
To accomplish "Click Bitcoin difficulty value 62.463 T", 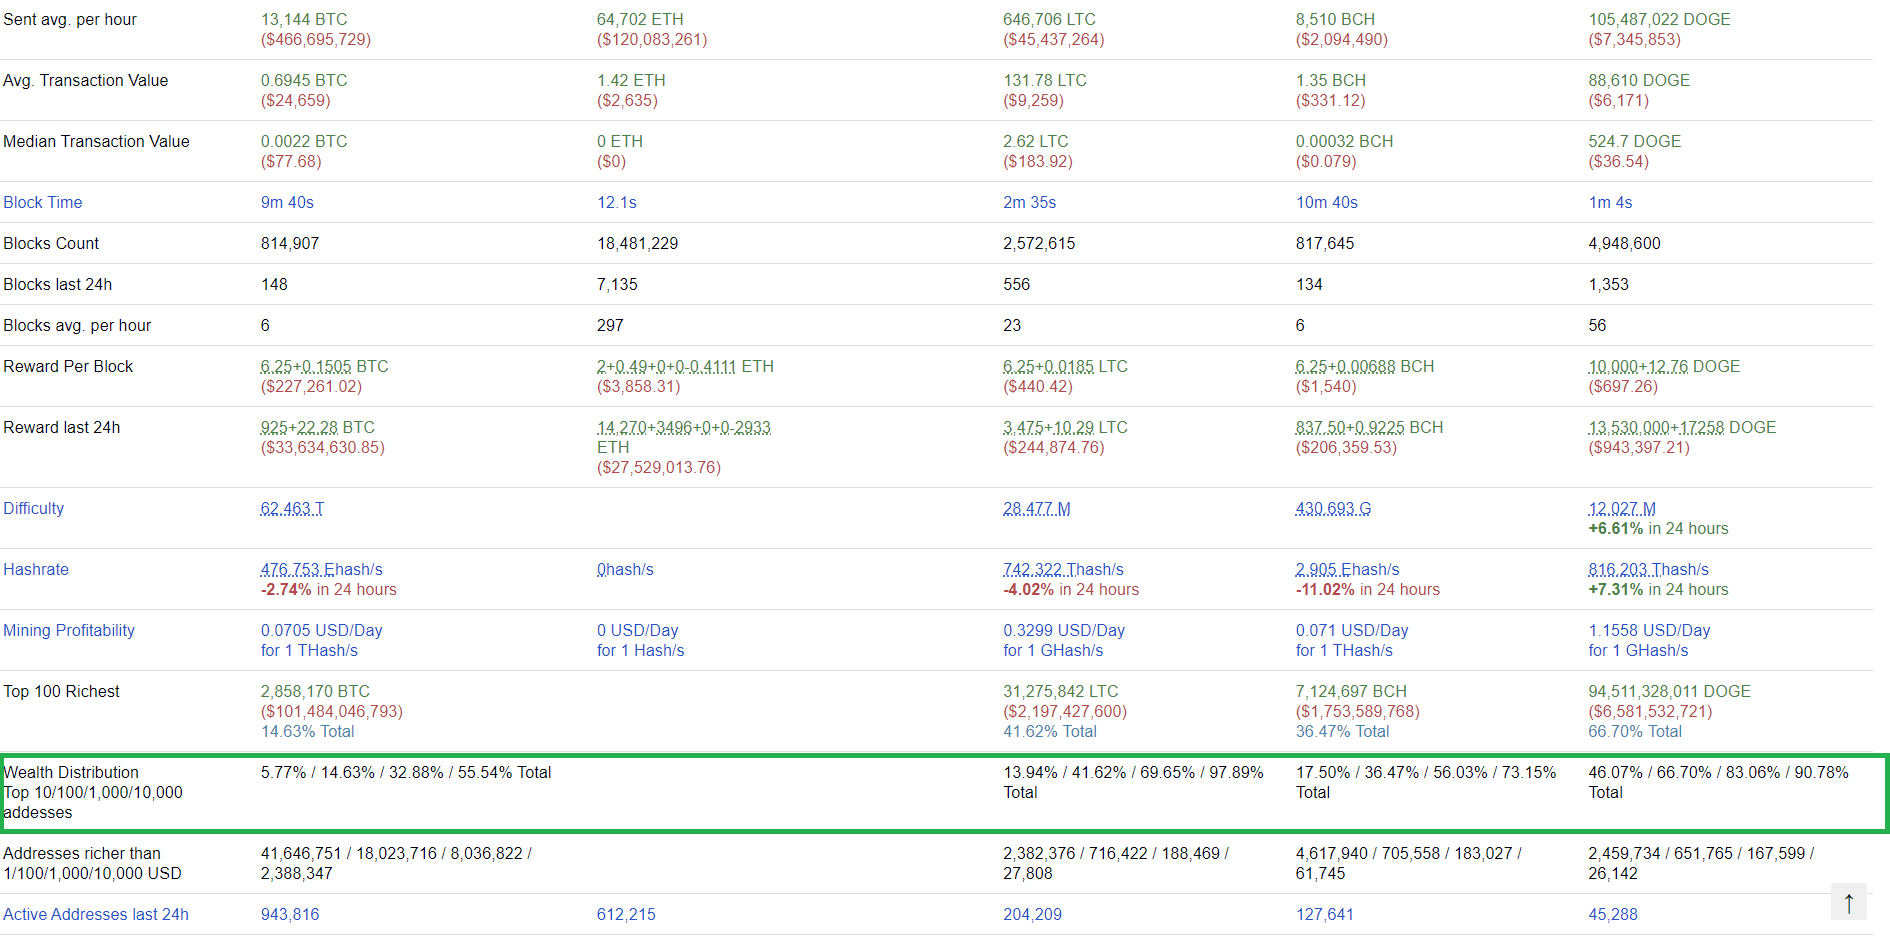I will (292, 509).
